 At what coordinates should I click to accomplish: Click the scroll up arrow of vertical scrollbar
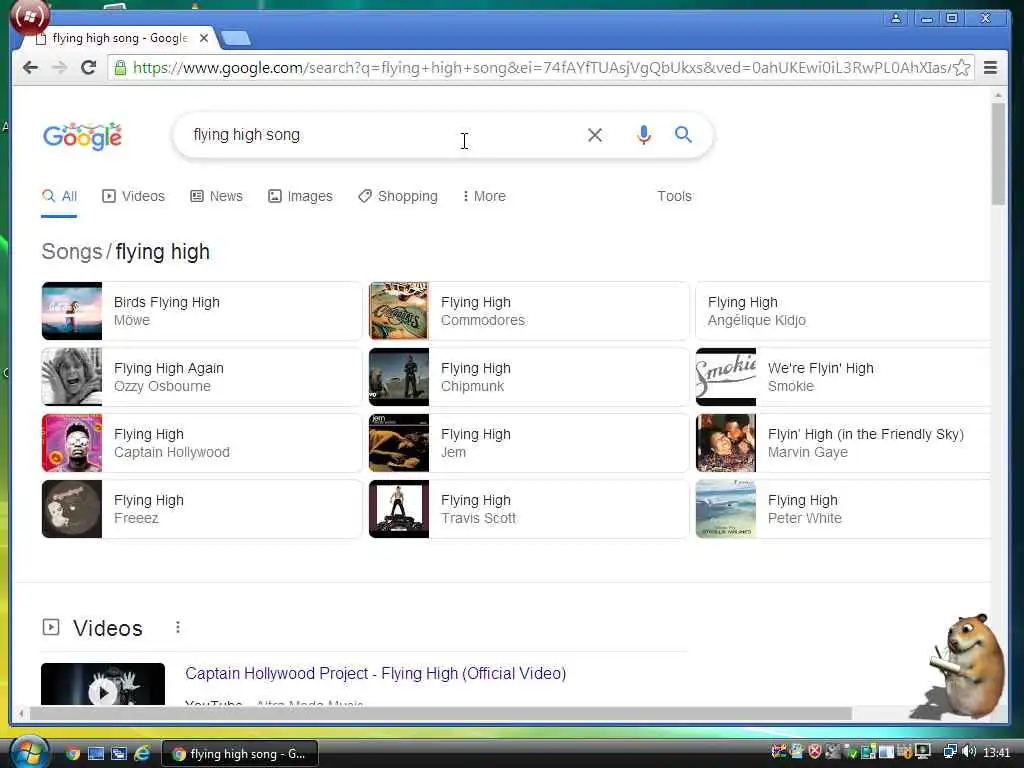[997, 95]
